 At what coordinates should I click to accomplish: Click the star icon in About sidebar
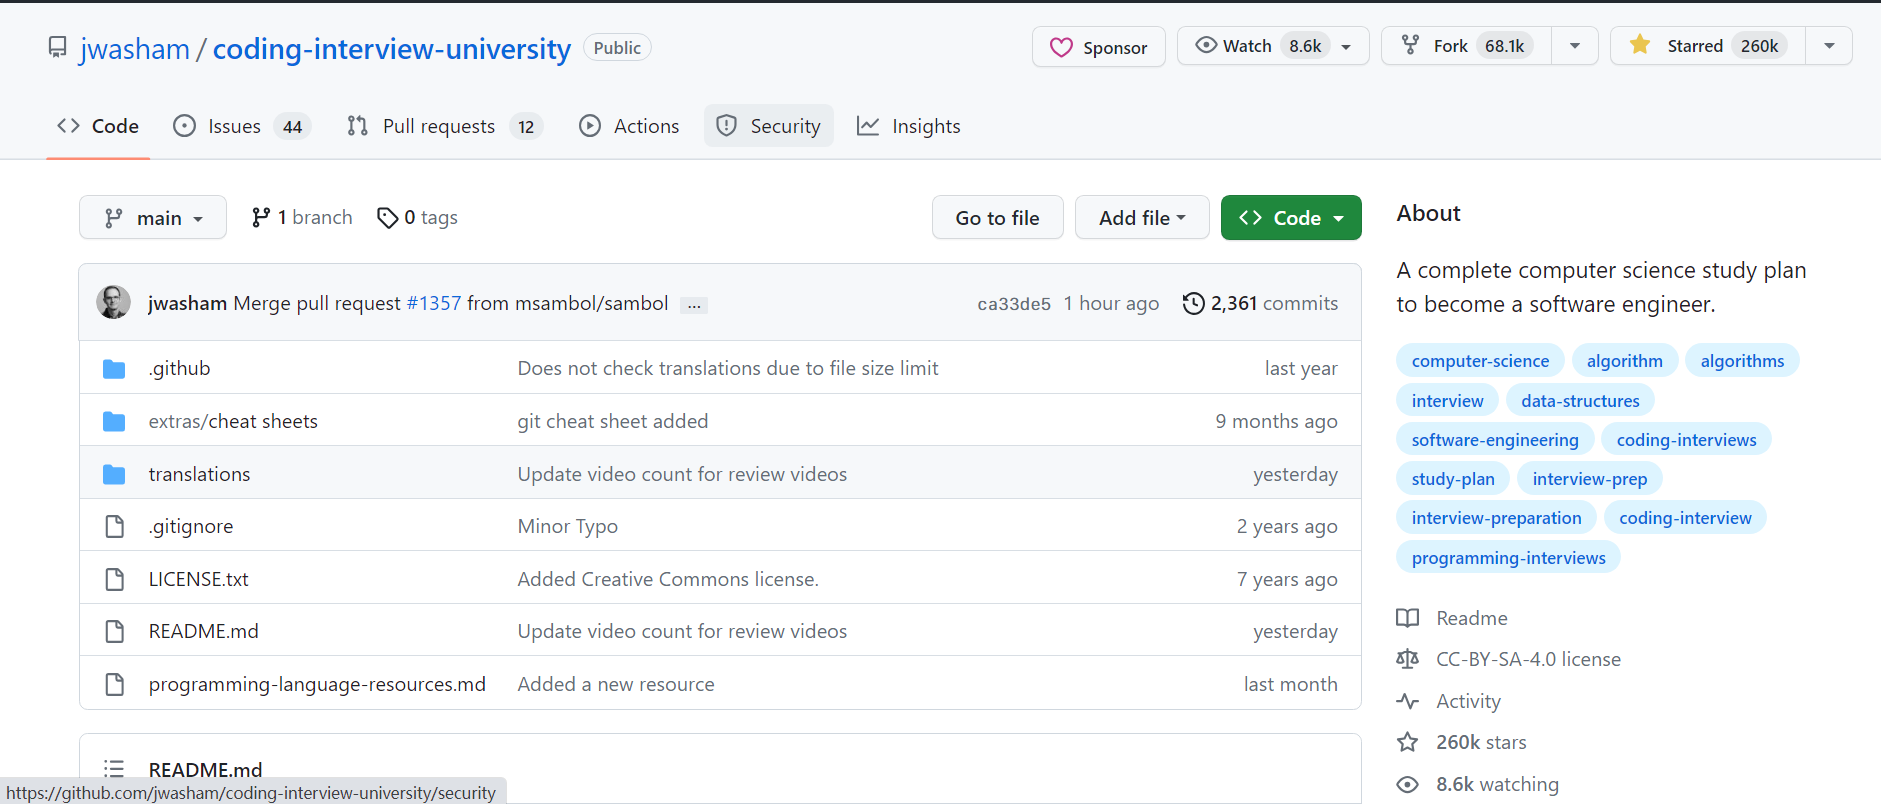(1407, 742)
